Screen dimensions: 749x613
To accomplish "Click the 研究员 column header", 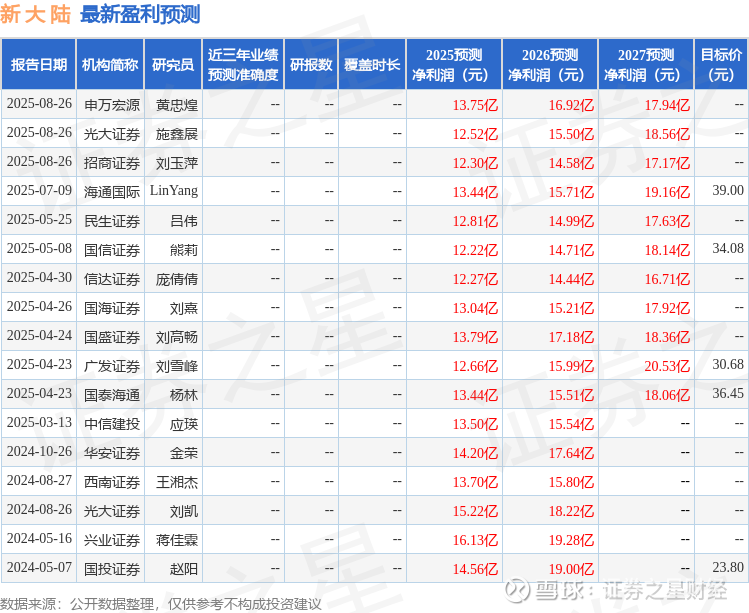I will click(173, 65).
